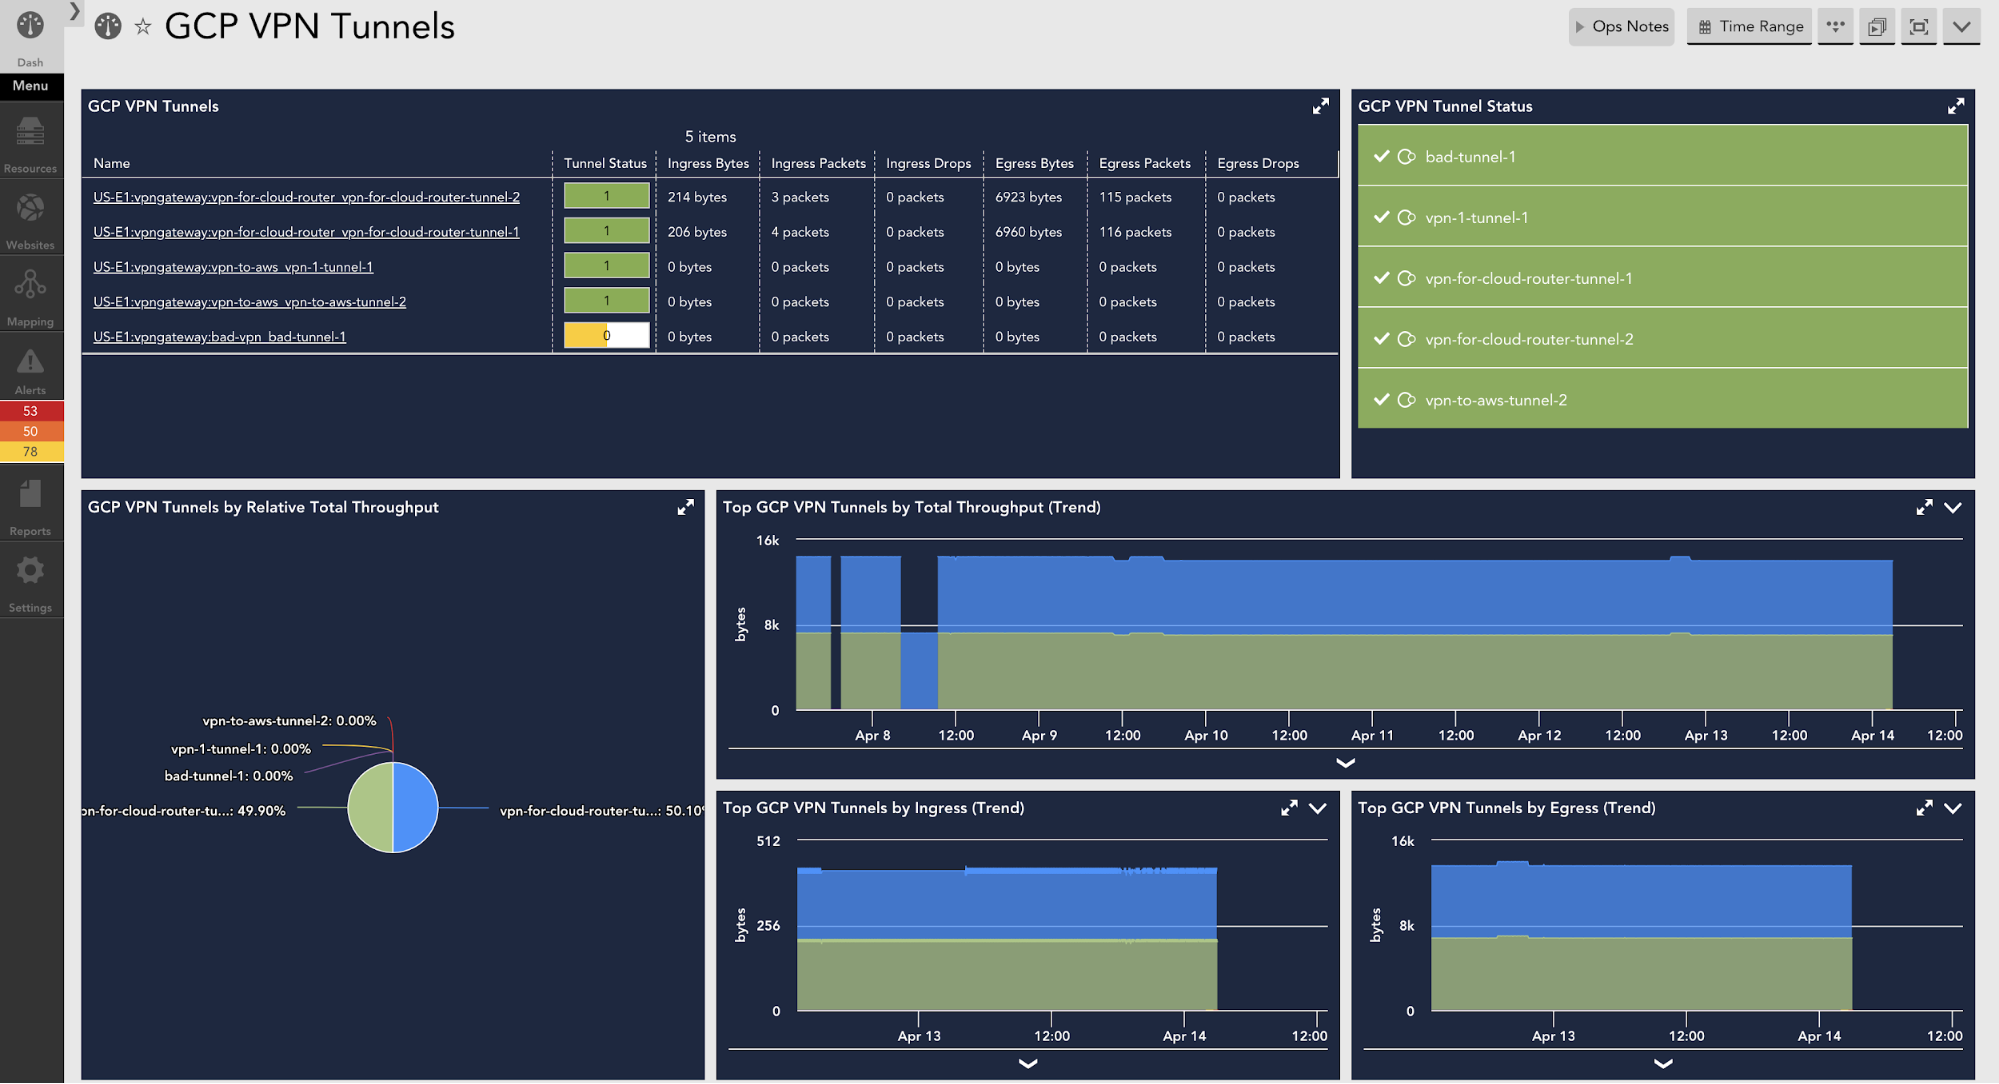Show legend below Ingress Trend chart
Screen dimensions: 1999x1084
[x=1028, y=1063]
